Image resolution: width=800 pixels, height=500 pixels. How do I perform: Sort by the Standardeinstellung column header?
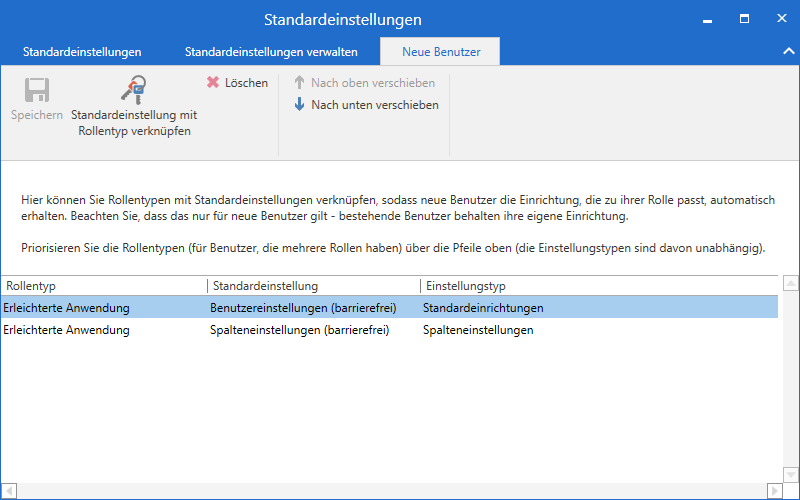(312, 286)
